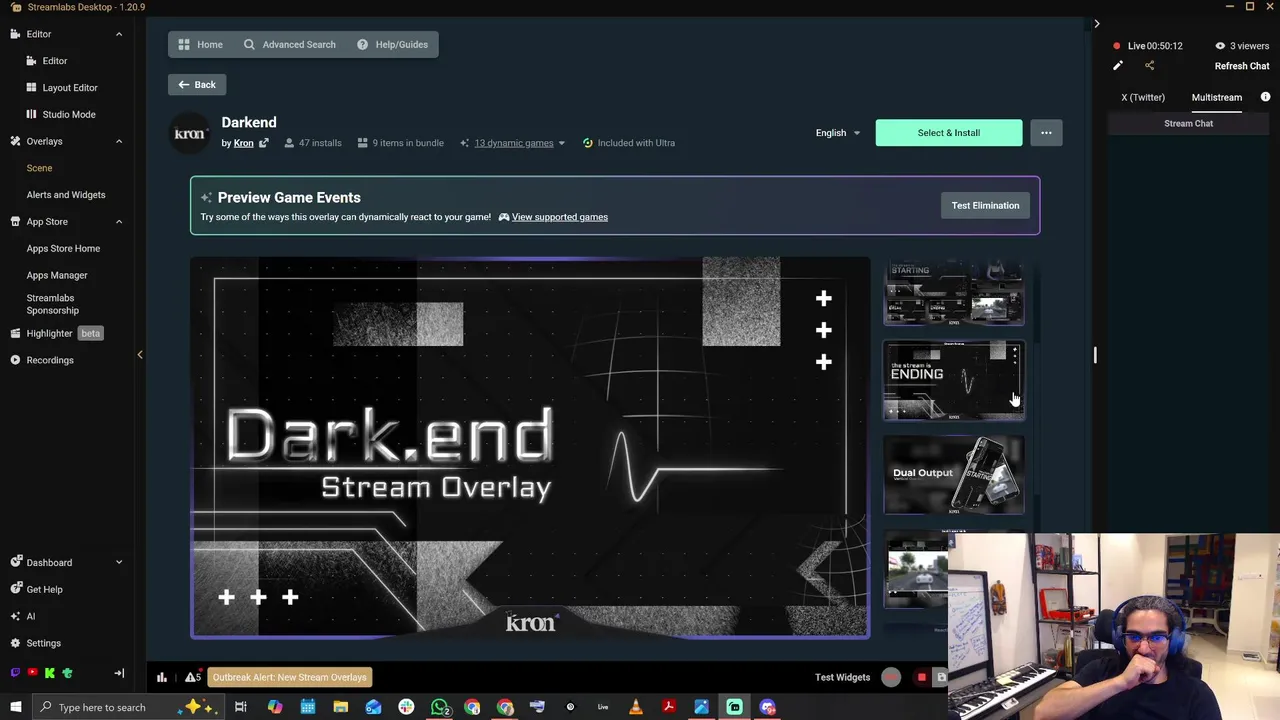Open Advanced Search
The height and width of the screenshot is (720, 1280).
[x=289, y=44]
